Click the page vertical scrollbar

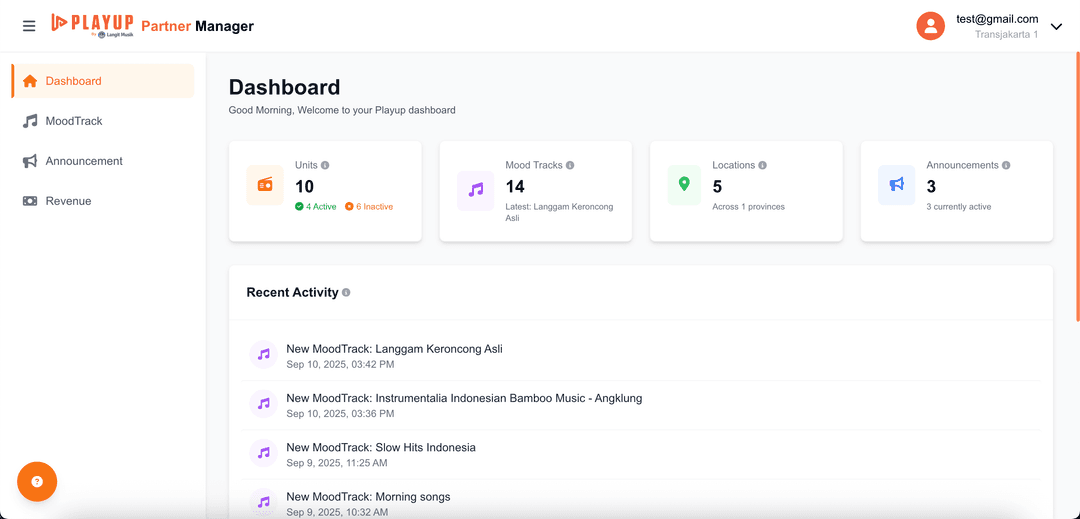coord(1077,186)
